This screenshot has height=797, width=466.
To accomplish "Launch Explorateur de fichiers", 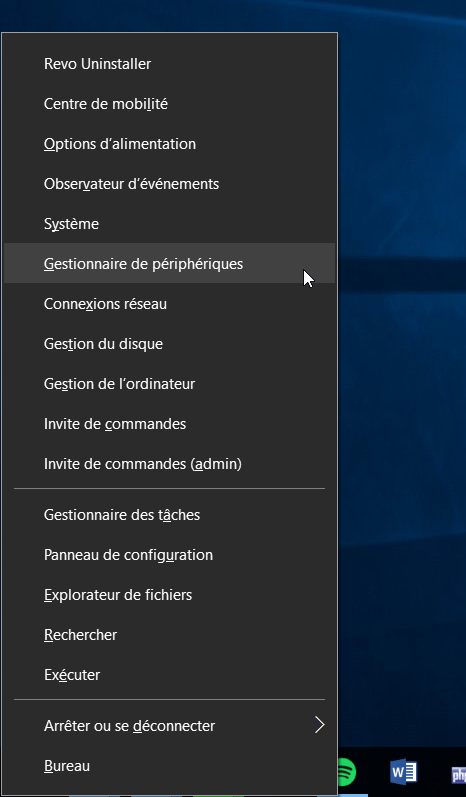I will tap(169, 595).
